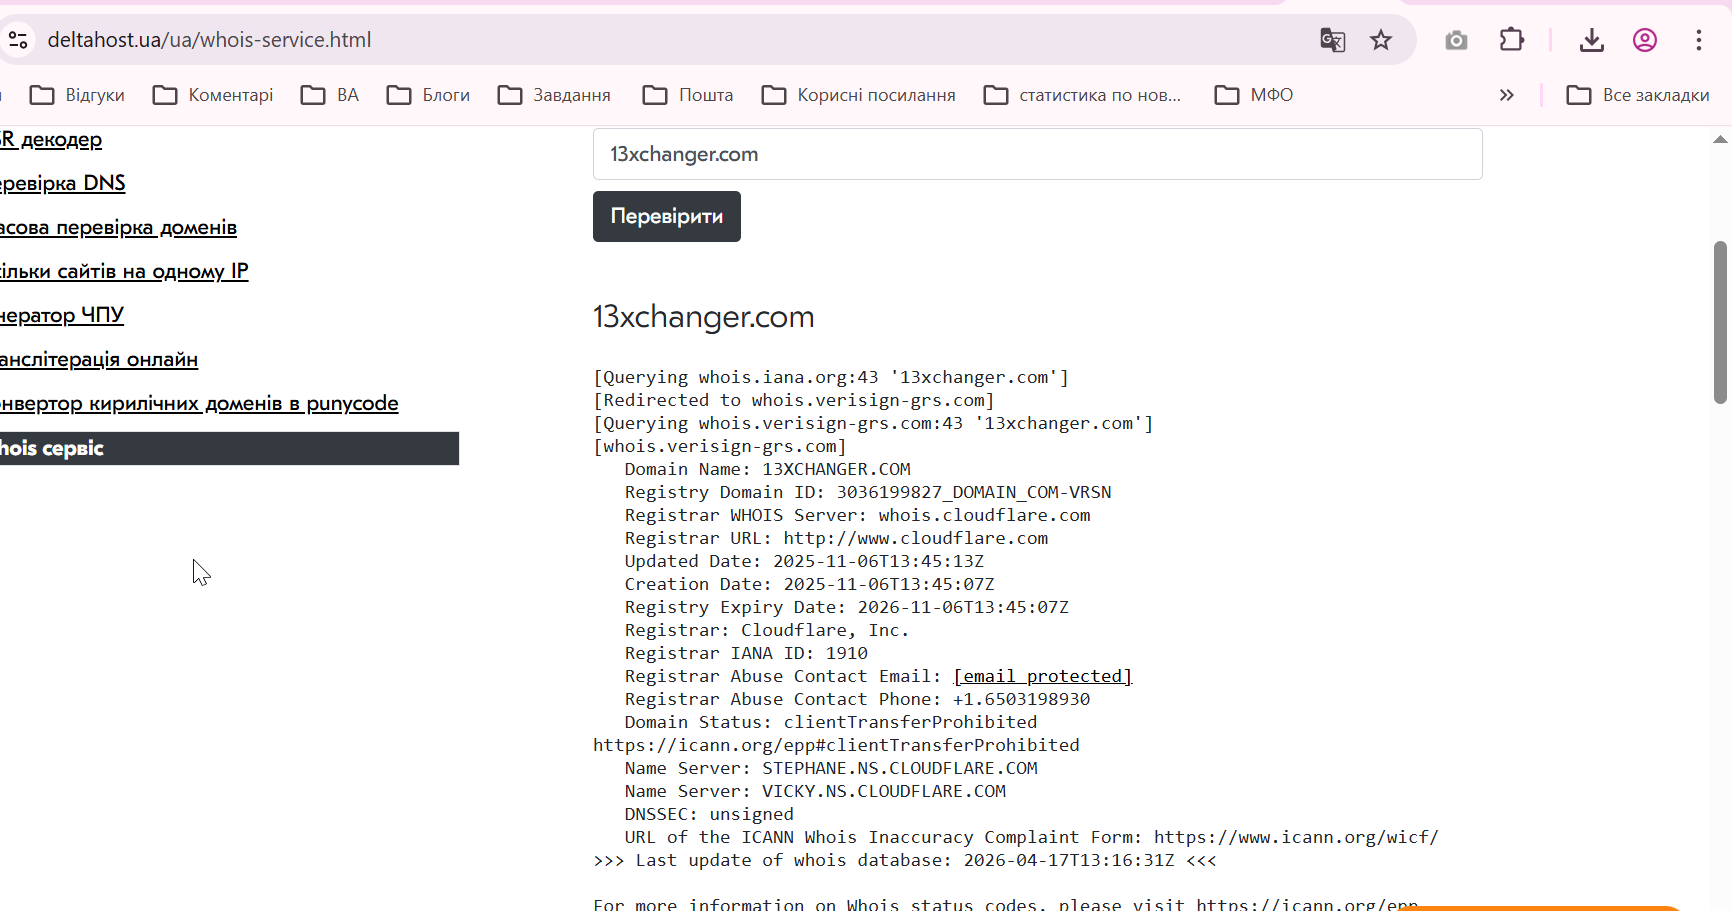The height and width of the screenshot is (911, 1732).
Task: Click the Querying whois.verisign-grs.com:43 line
Action: click(x=873, y=423)
